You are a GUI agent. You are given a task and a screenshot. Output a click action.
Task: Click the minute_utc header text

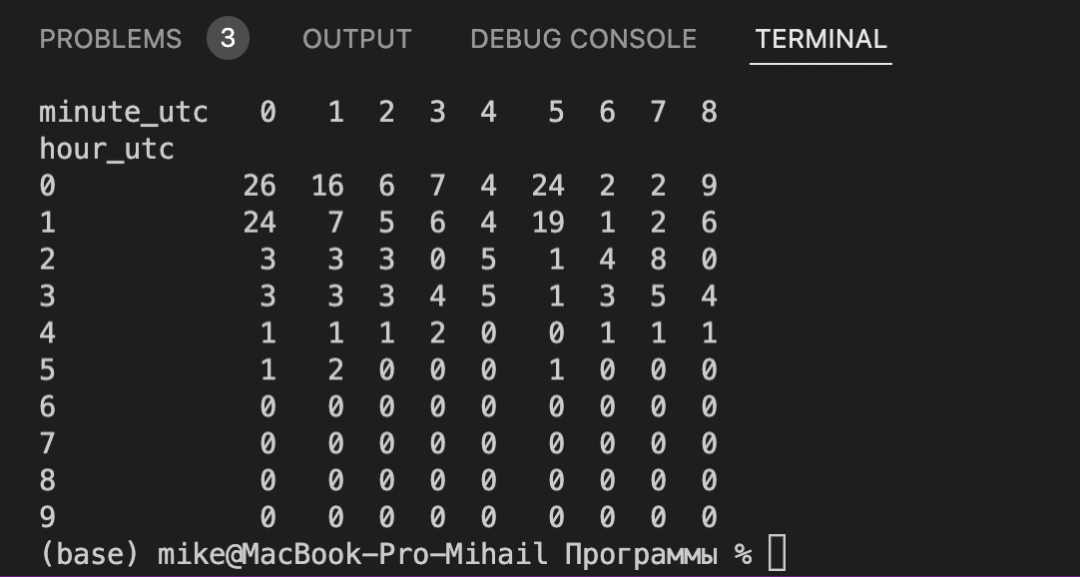[123, 112]
